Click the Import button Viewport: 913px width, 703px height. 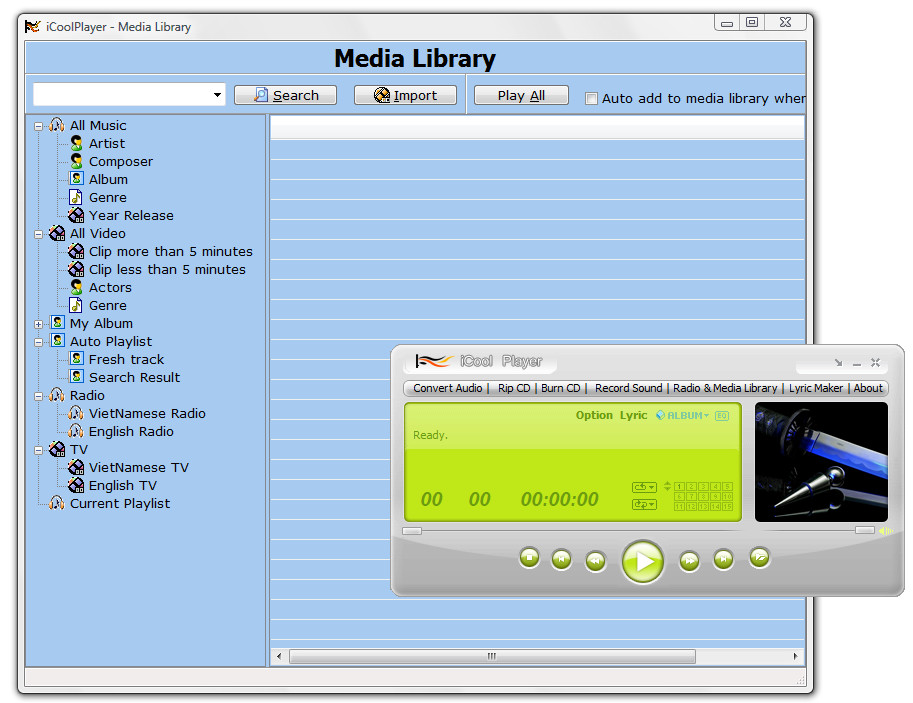[x=405, y=95]
